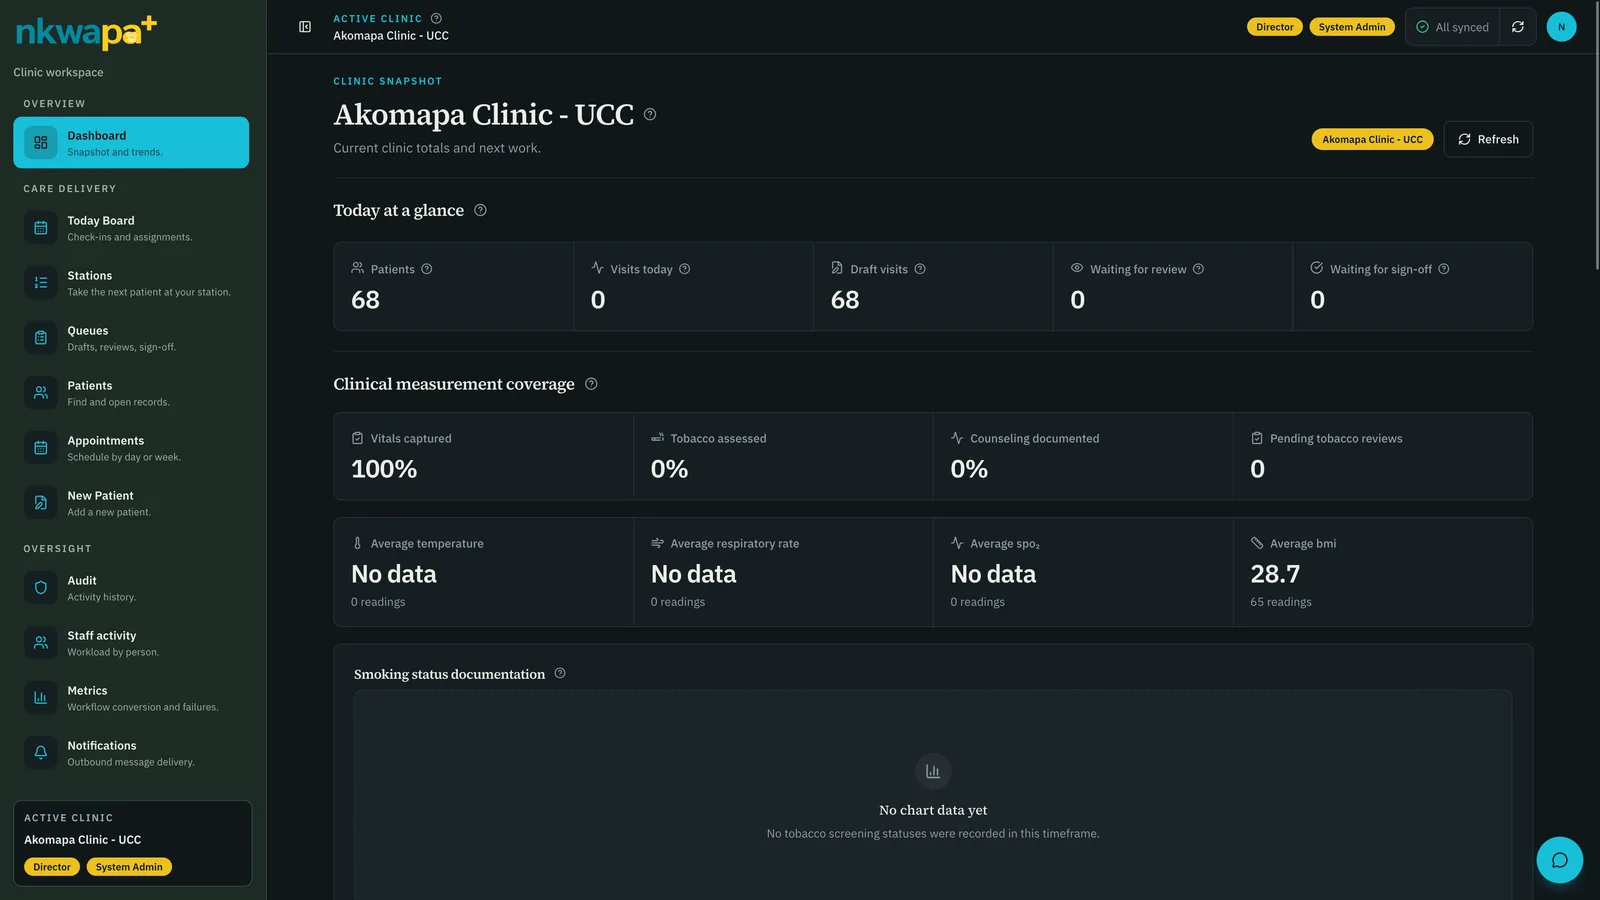Viewport: 1600px width, 900px height.
Task: Click the Audit shield icon in sidebar
Action: coord(41,588)
